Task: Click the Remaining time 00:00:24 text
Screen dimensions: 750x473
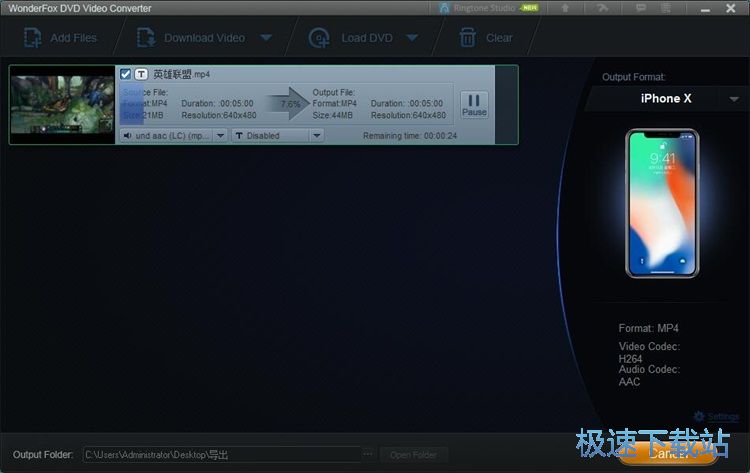Action: click(x=410, y=136)
